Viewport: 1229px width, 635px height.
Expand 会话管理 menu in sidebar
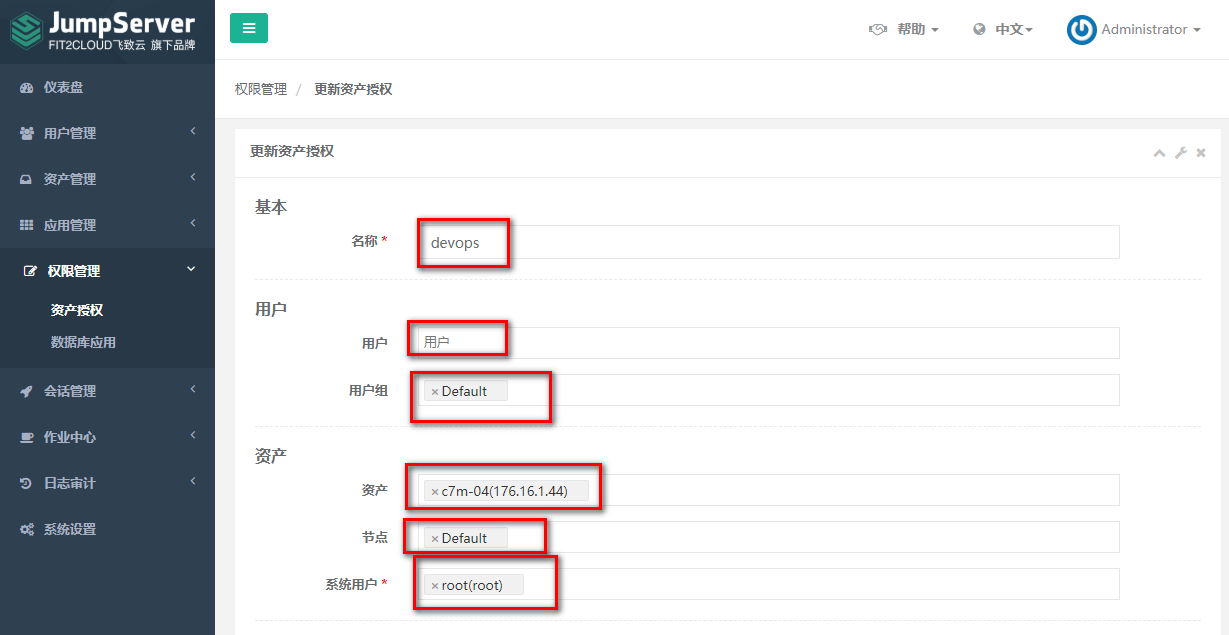click(107, 391)
